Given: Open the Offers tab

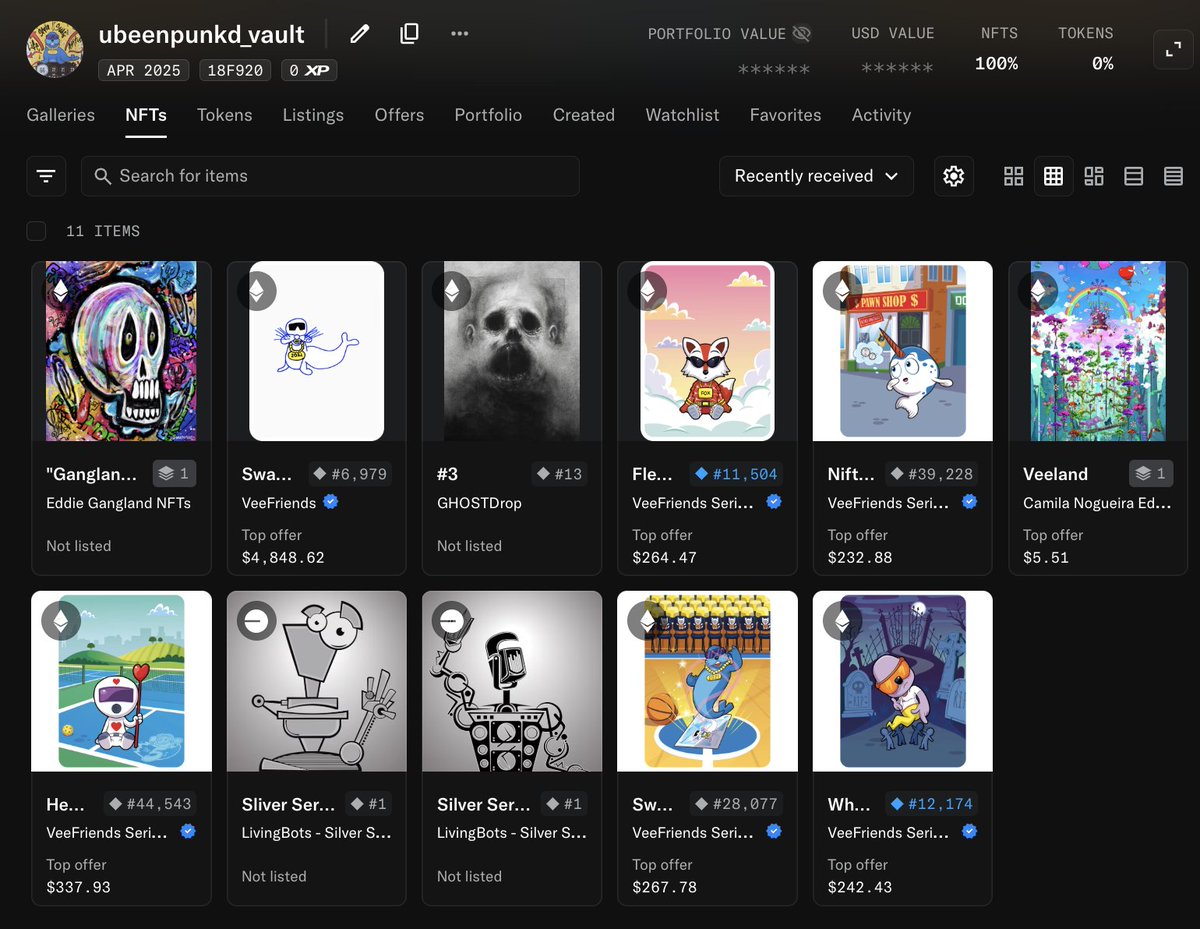Looking at the screenshot, I should pyautogui.click(x=399, y=115).
